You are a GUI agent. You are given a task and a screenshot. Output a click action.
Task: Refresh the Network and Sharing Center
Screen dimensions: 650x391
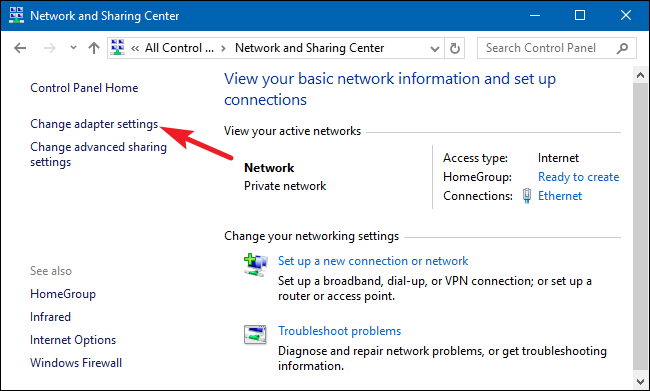pos(455,49)
